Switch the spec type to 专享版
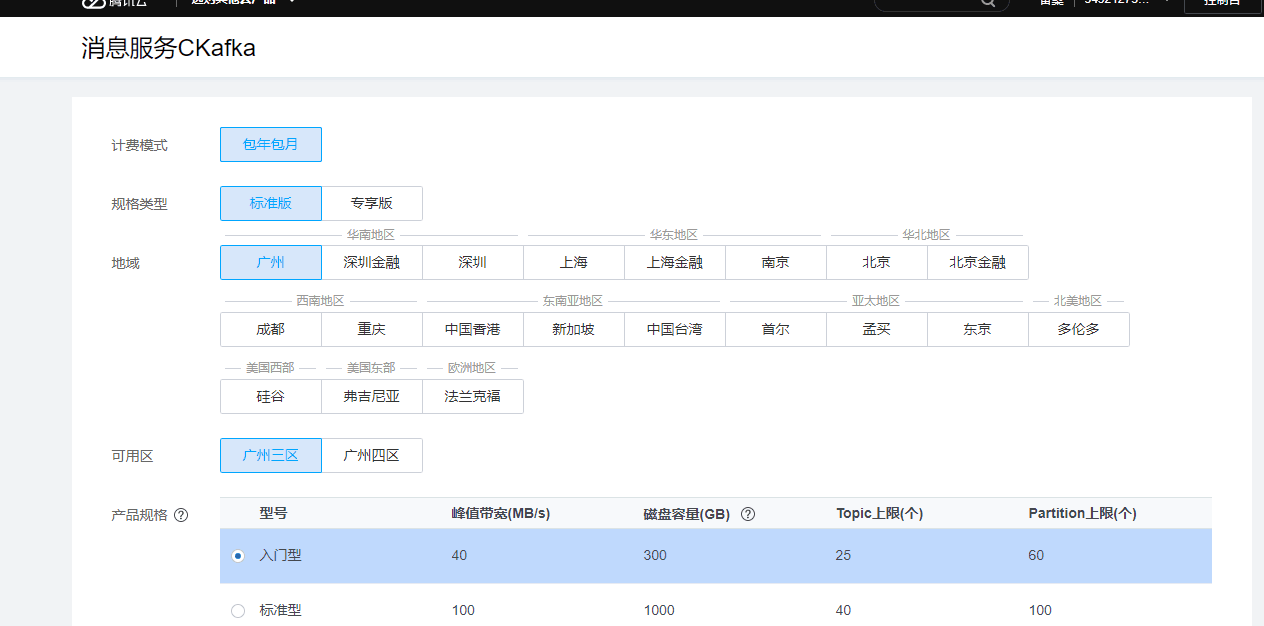Image resolution: width=1264 pixels, height=626 pixels. point(372,203)
